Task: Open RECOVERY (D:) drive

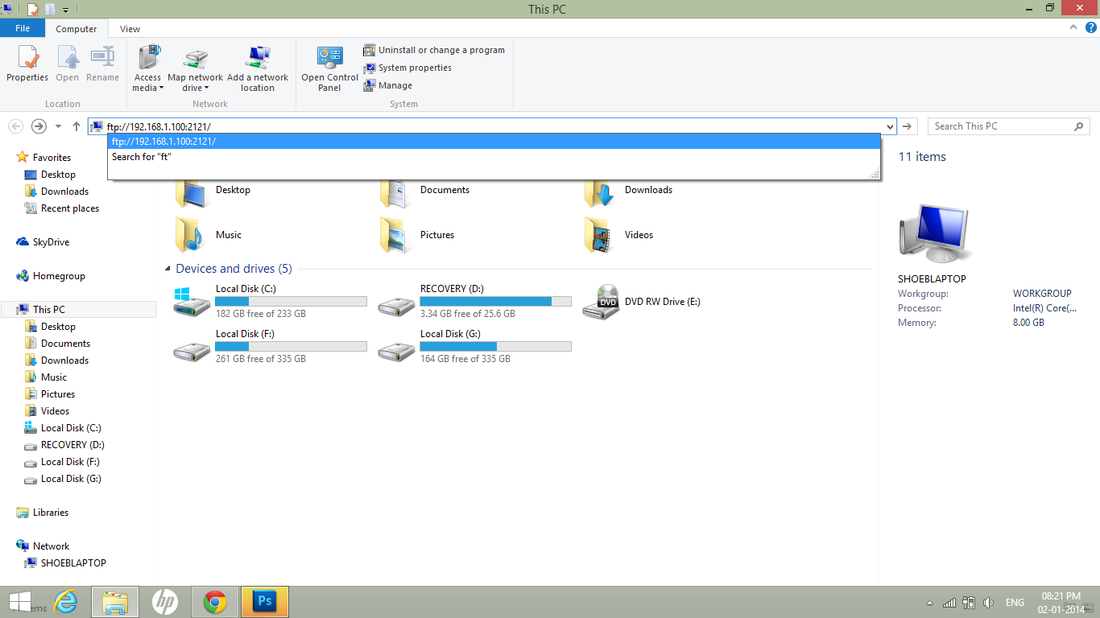Action: tap(475, 301)
